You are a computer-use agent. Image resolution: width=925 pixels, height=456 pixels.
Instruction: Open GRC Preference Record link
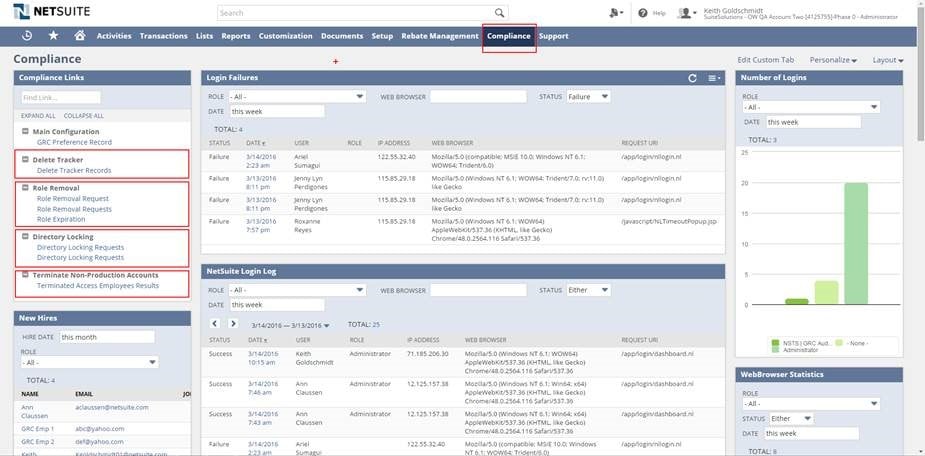[74, 142]
